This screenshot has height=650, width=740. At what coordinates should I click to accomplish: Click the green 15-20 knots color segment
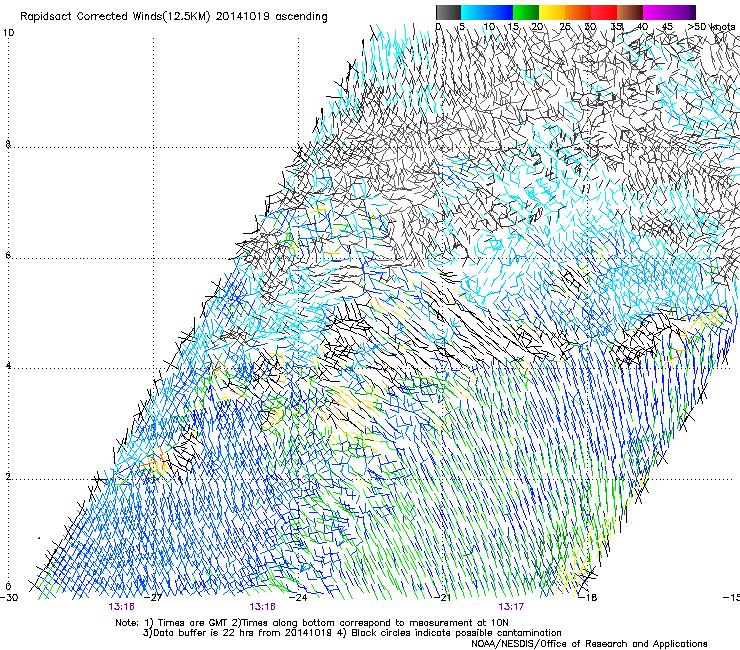tap(525, 12)
